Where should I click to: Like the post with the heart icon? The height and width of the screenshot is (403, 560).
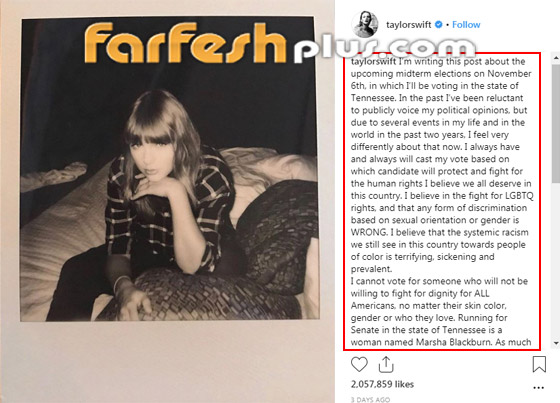[x=359, y=364]
